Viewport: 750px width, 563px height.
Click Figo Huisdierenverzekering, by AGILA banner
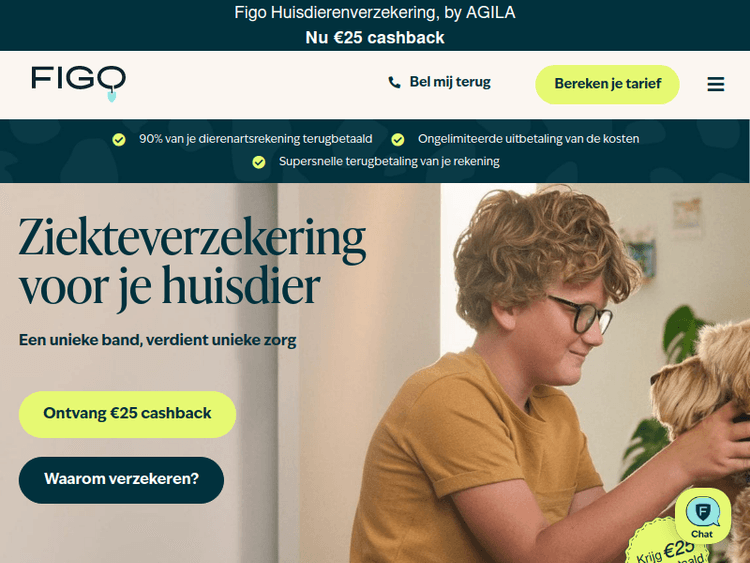point(375,12)
